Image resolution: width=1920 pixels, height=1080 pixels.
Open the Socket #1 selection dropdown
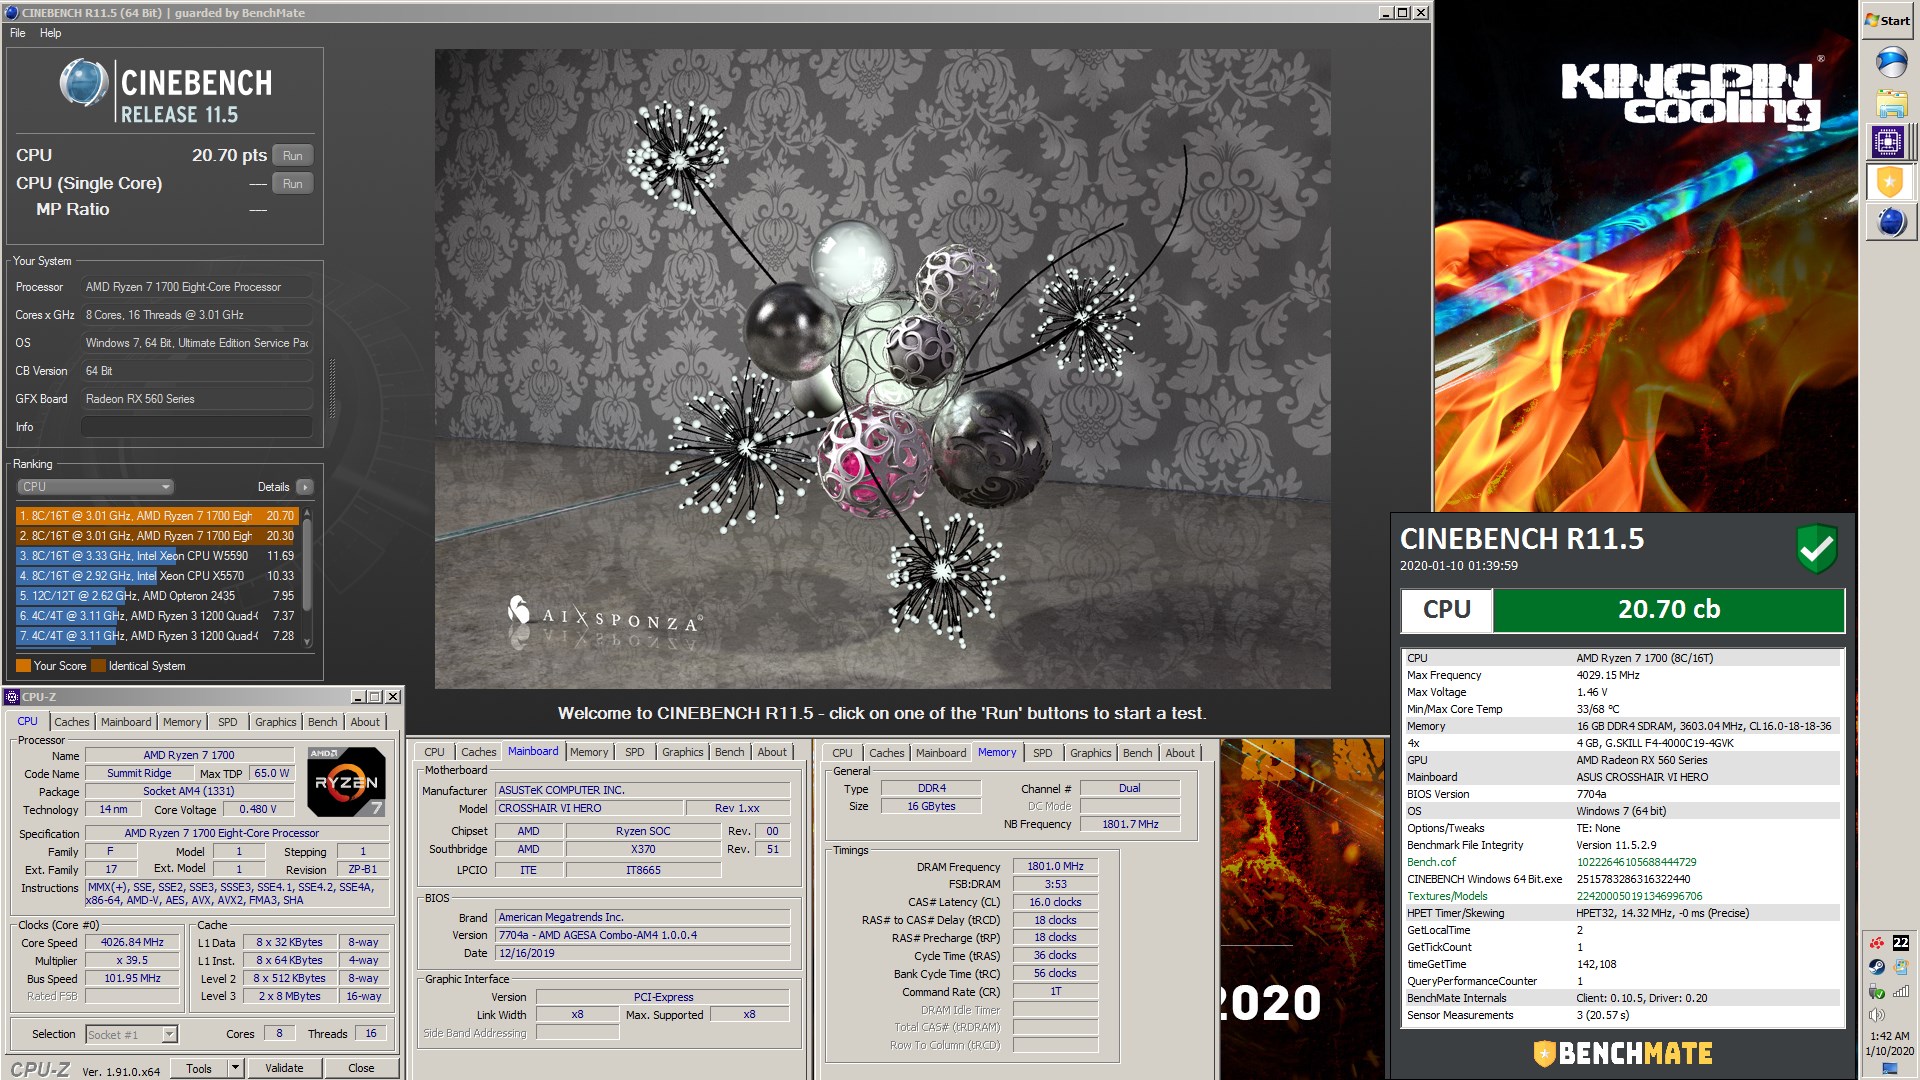point(131,1035)
